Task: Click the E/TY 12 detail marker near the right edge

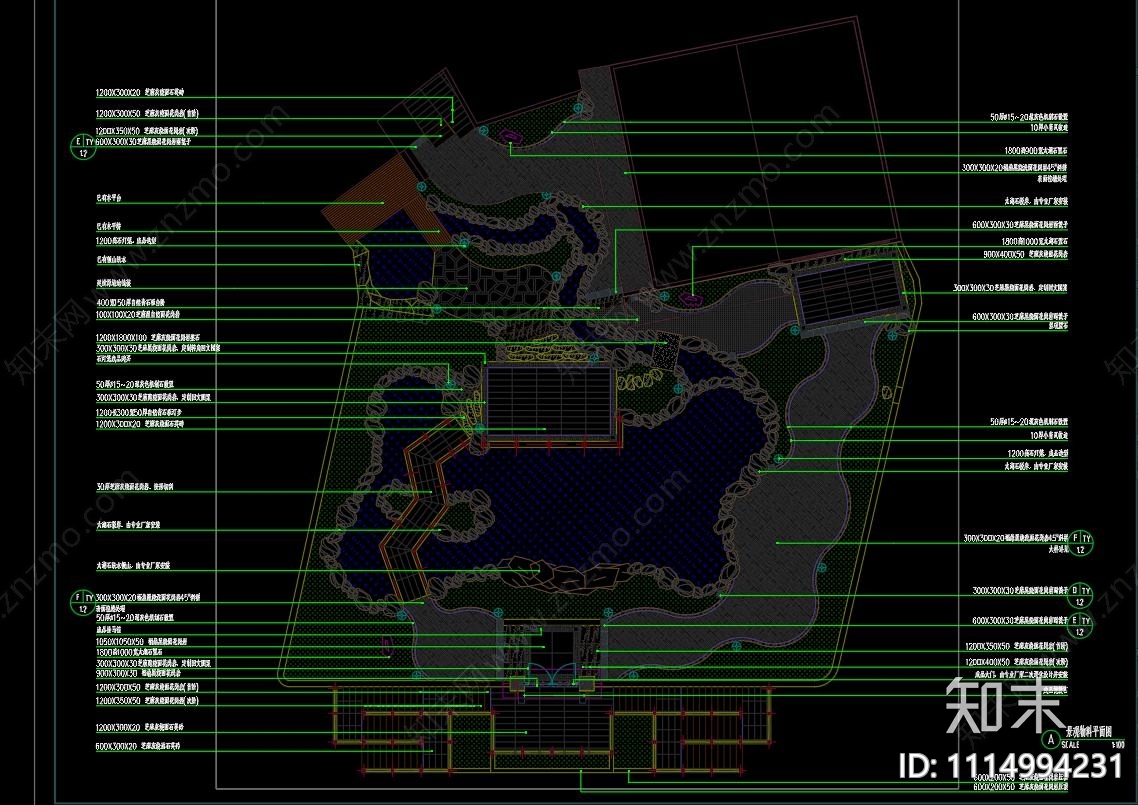Action: 1079,624
